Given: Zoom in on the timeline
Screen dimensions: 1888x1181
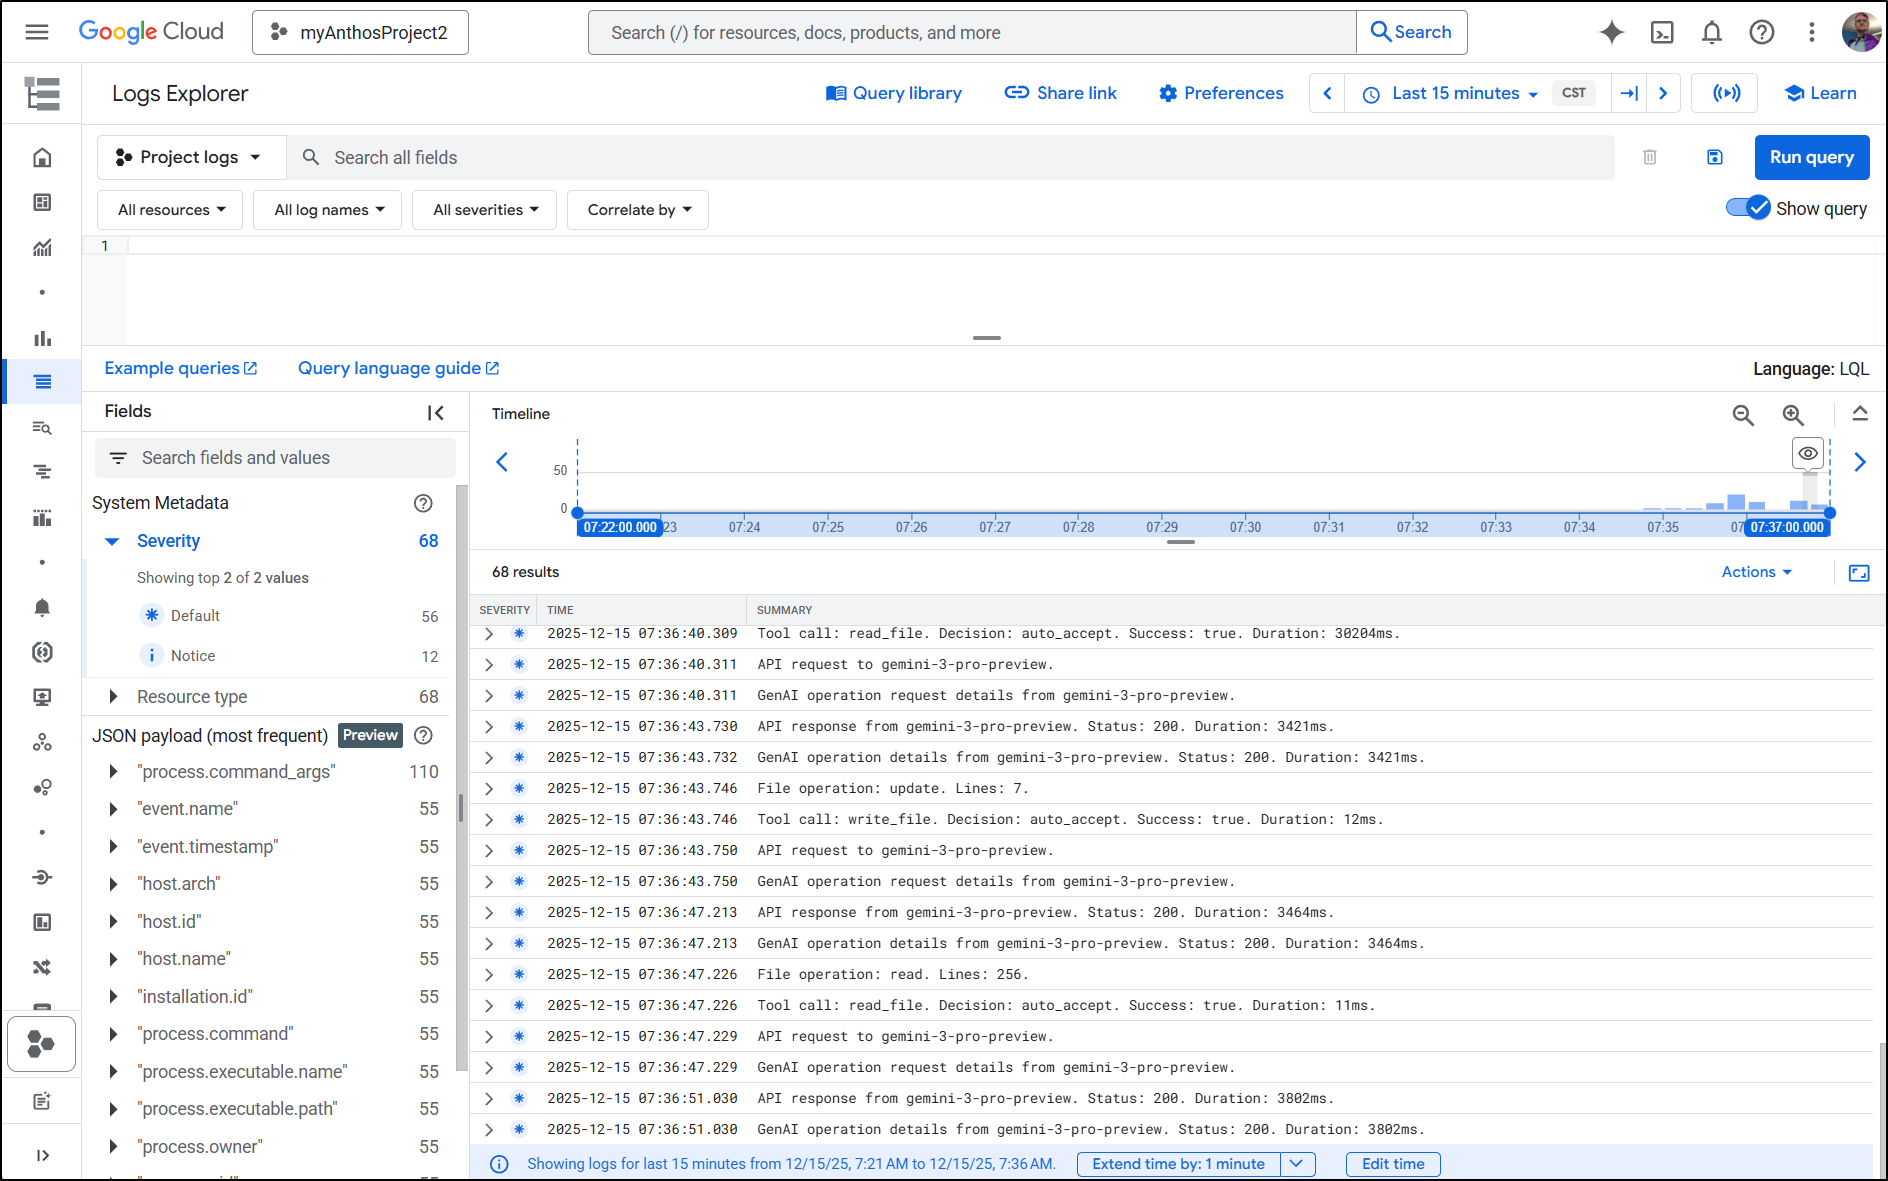Looking at the screenshot, I should [1793, 415].
